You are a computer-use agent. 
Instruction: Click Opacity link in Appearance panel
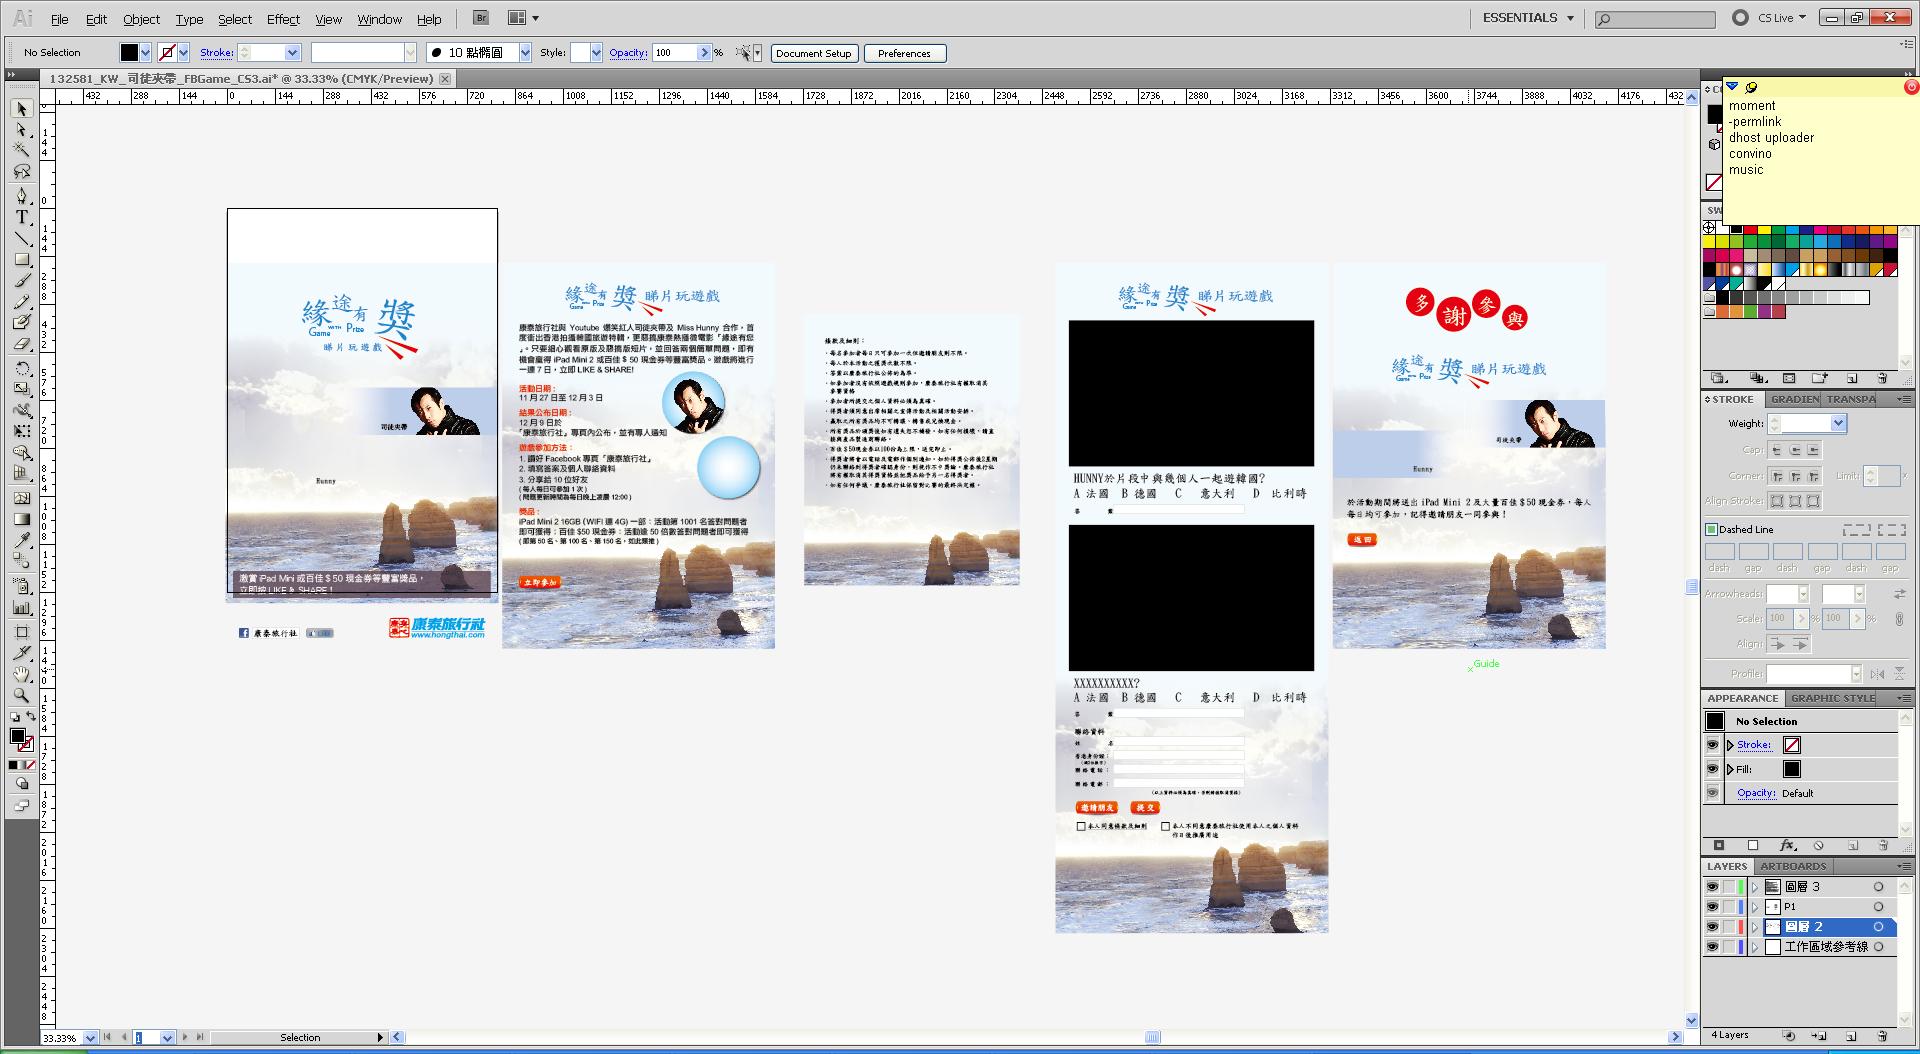point(1756,793)
